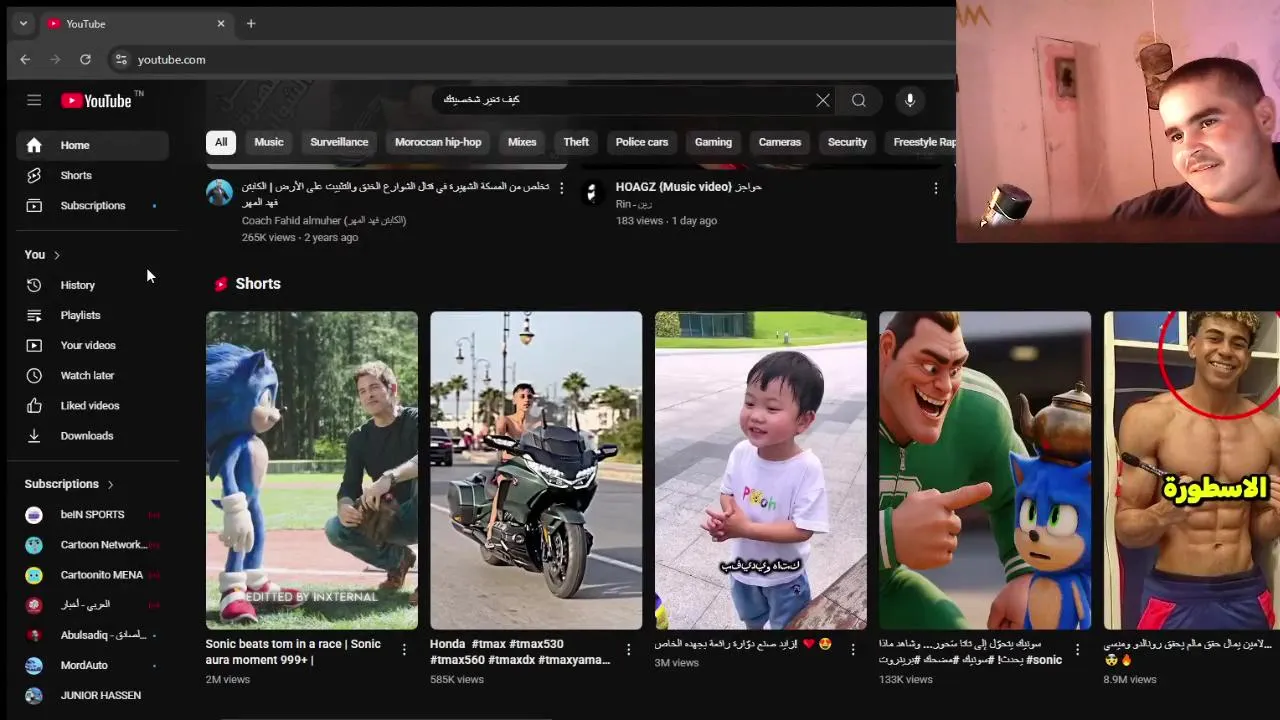
Task: Open the Rin channel avatar
Action: pyautogui.click(x=593, y=192)
